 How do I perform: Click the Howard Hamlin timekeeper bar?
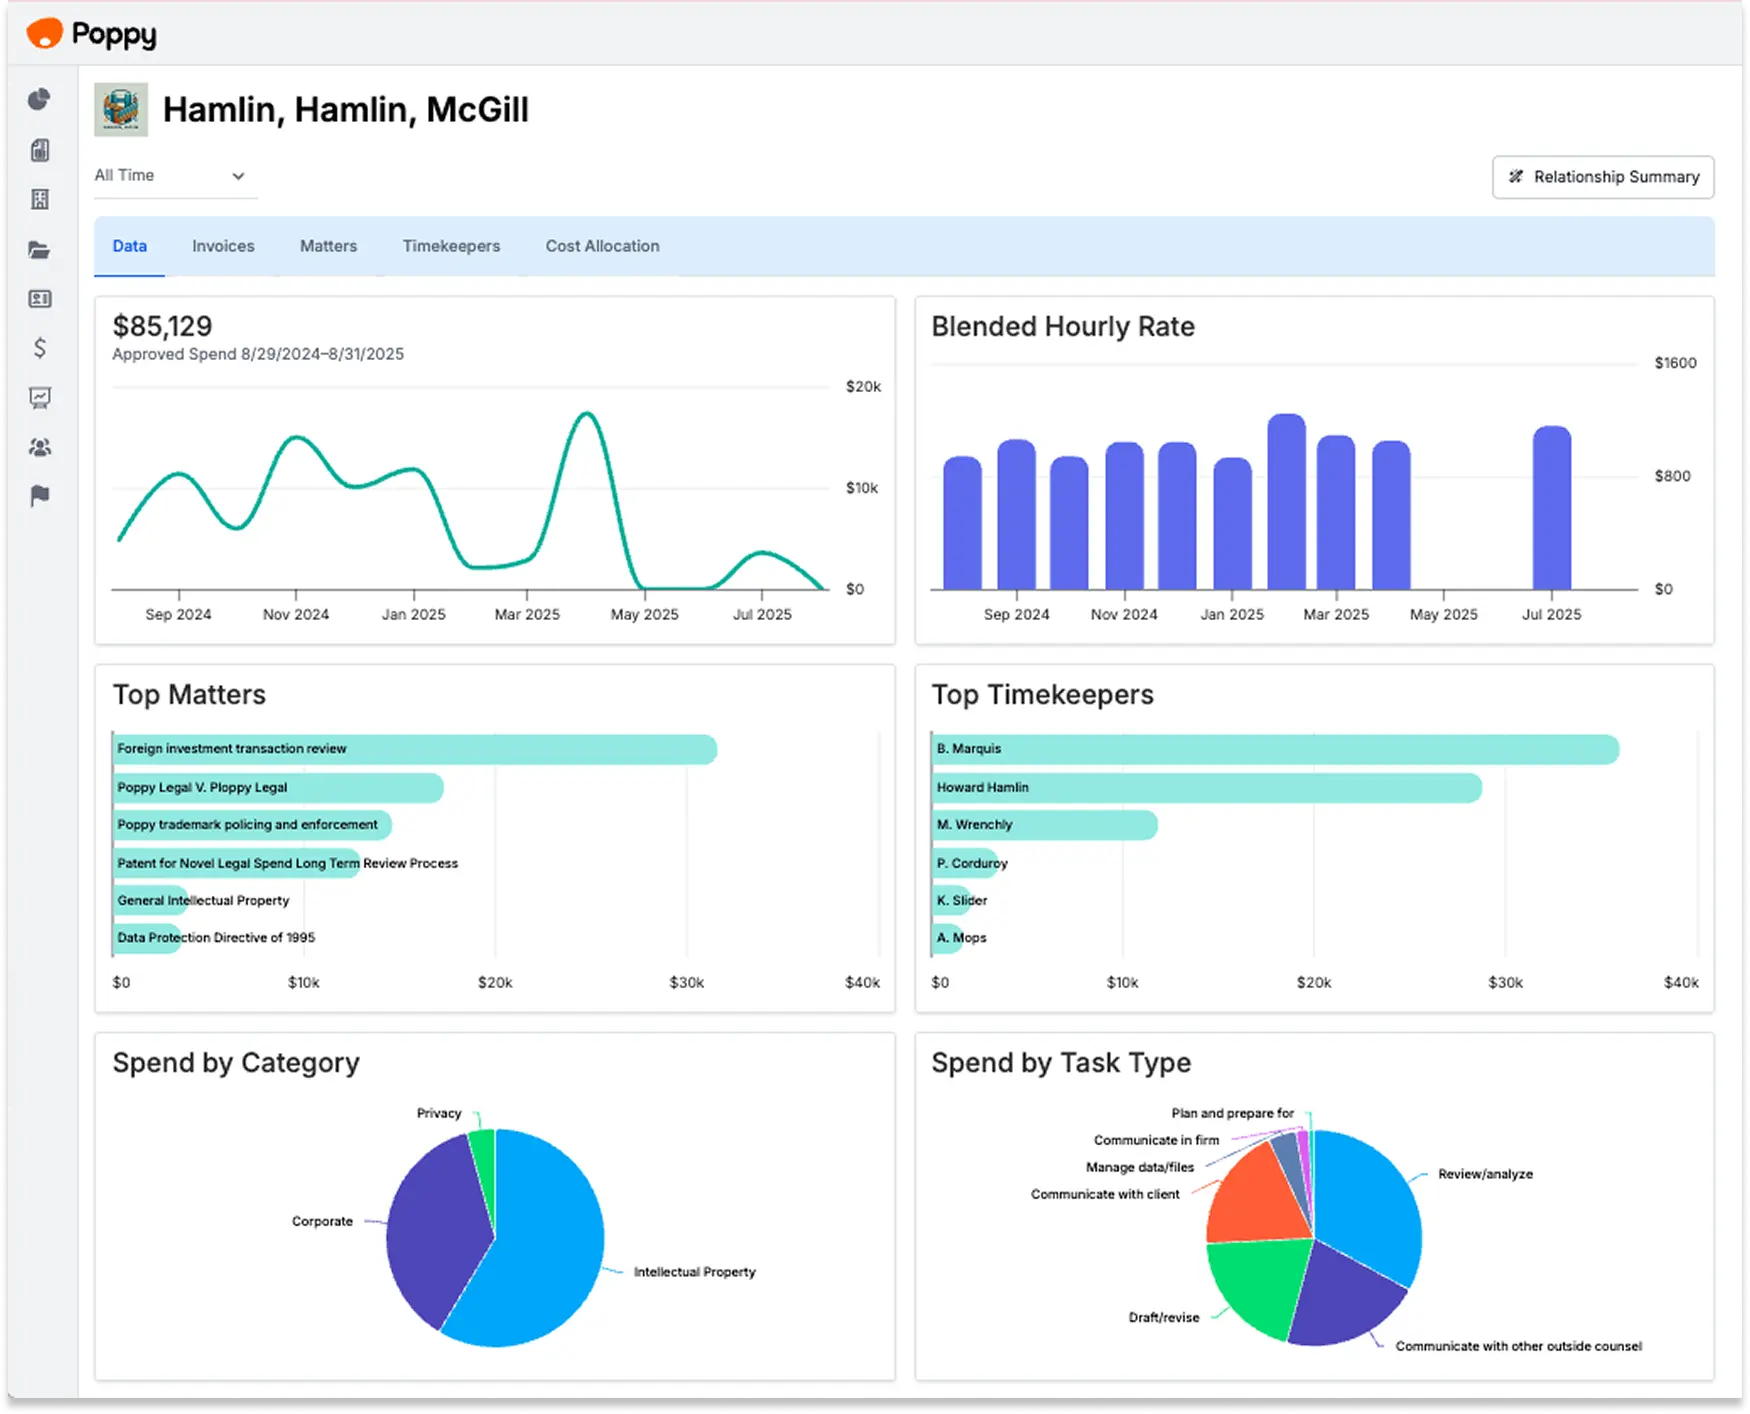tap(1207, 788)
